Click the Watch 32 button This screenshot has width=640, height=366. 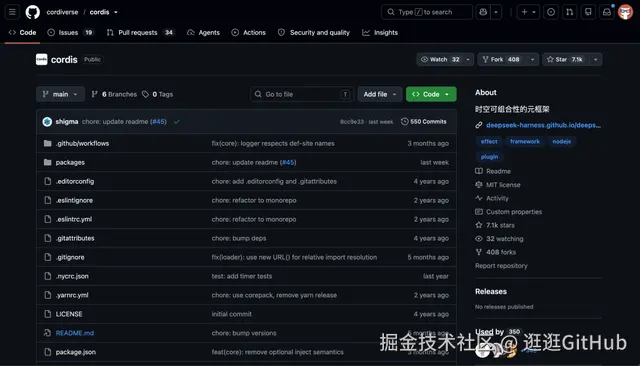pyautogui.click(x=440, y=60)
